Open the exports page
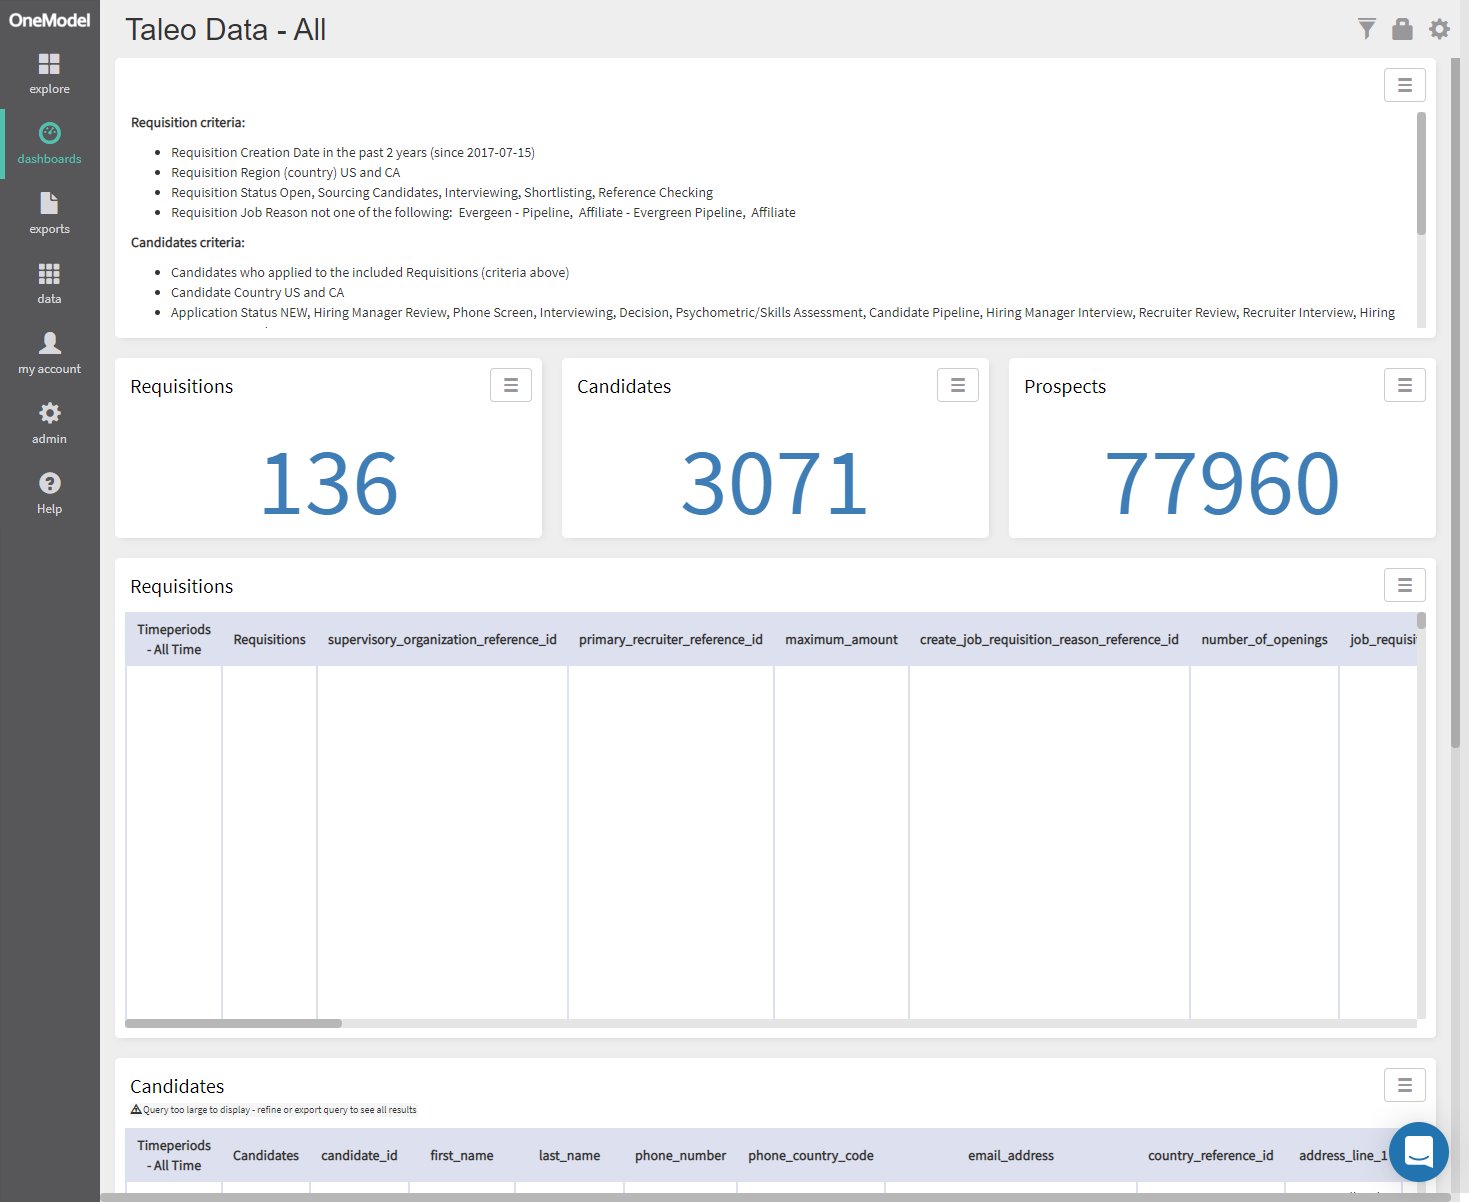The width and height of the screenshot is (1469, 1202). [49, 214]
